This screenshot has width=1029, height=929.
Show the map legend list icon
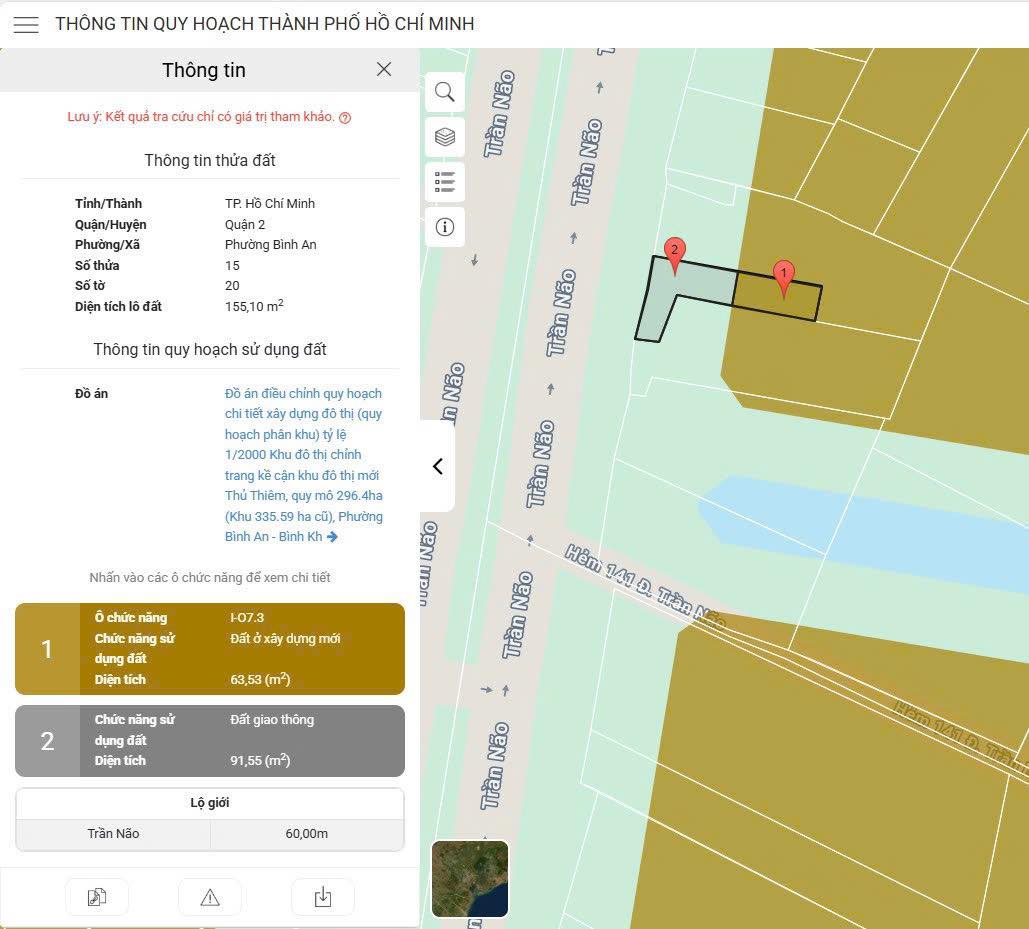(445, 182)
